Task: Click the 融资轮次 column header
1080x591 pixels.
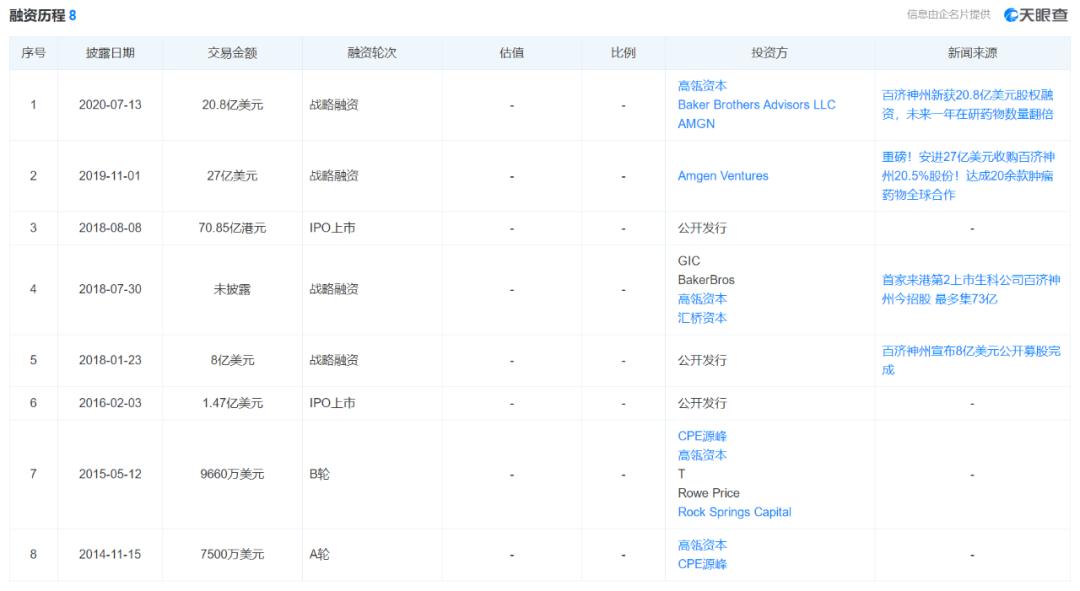Action: tap(372, 53)
